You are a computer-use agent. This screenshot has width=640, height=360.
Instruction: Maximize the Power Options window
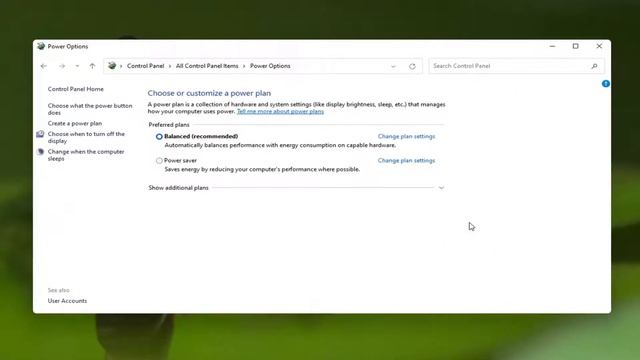pos(576,46)
